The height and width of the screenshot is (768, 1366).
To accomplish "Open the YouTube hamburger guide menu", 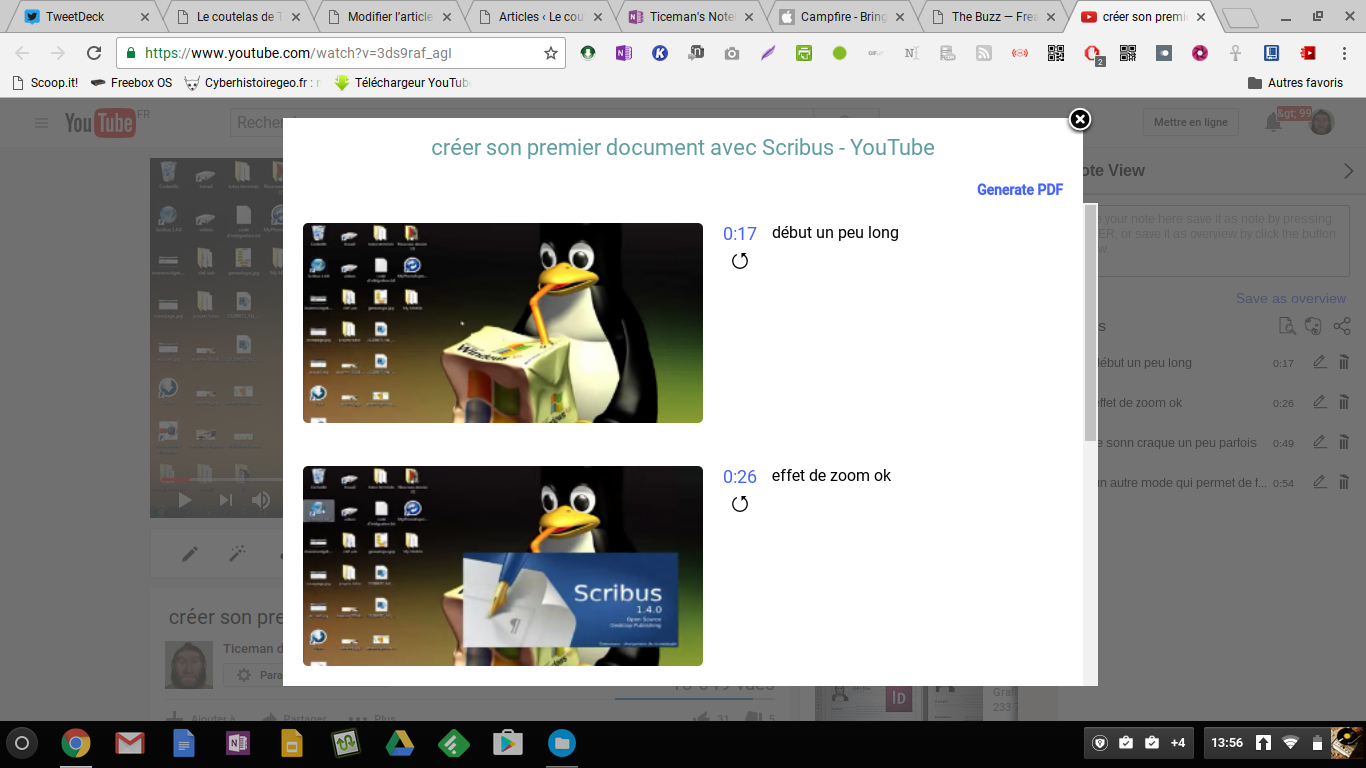I will 41,123.
